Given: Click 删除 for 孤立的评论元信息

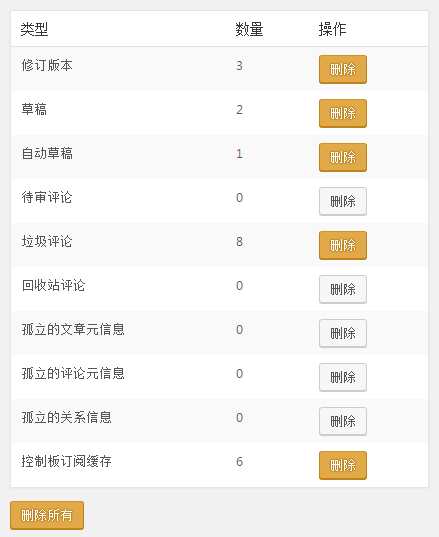Looking at the screenshot, I should tap(343, 377).
